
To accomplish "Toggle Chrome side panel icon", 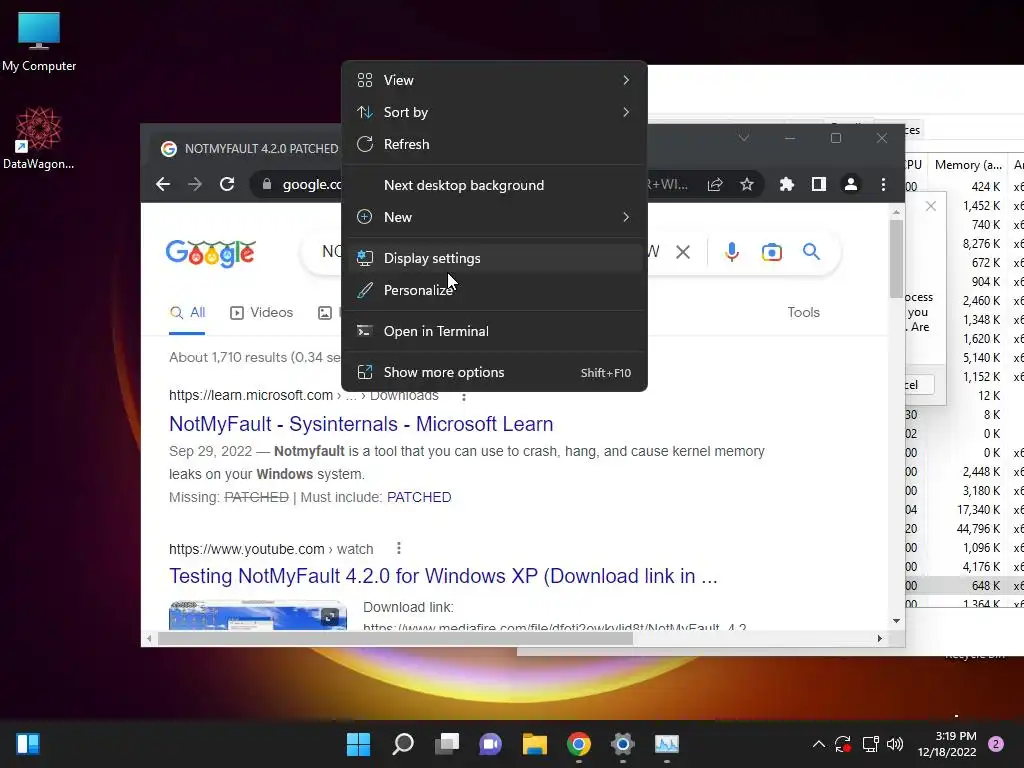I will (x=818, y=185).
